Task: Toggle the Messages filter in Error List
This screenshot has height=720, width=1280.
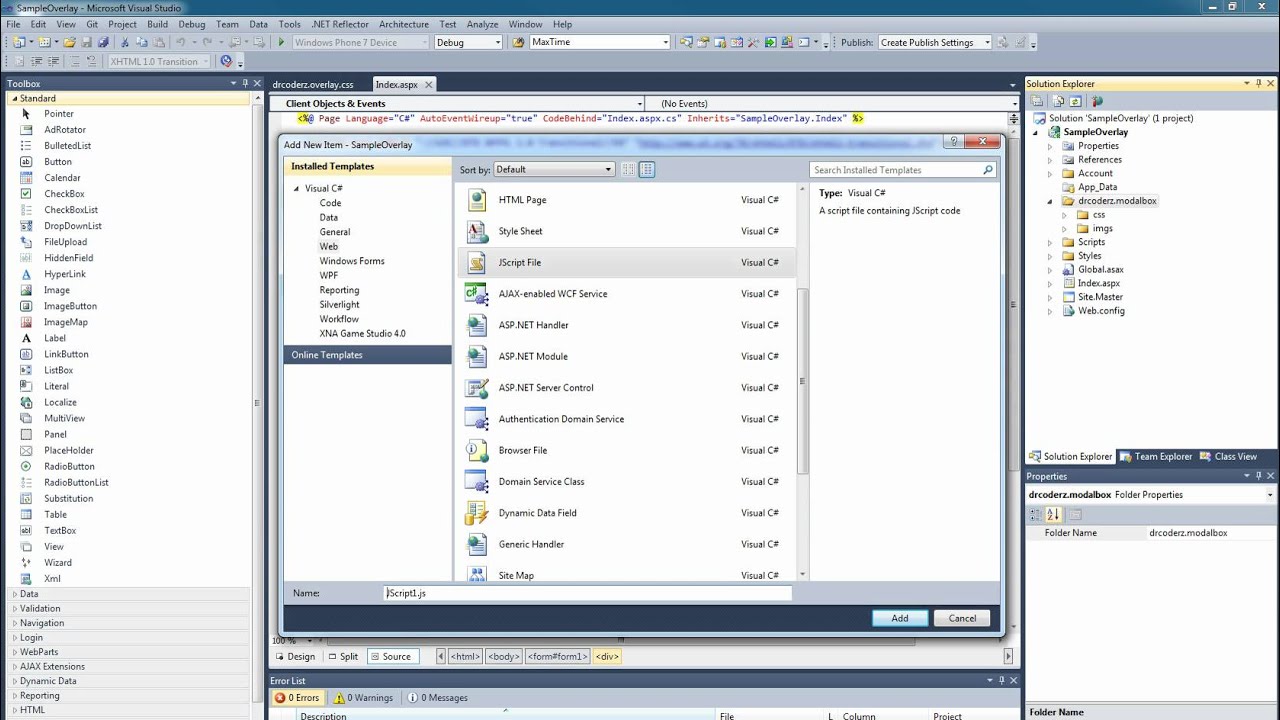Action: (x=438, y=698)
